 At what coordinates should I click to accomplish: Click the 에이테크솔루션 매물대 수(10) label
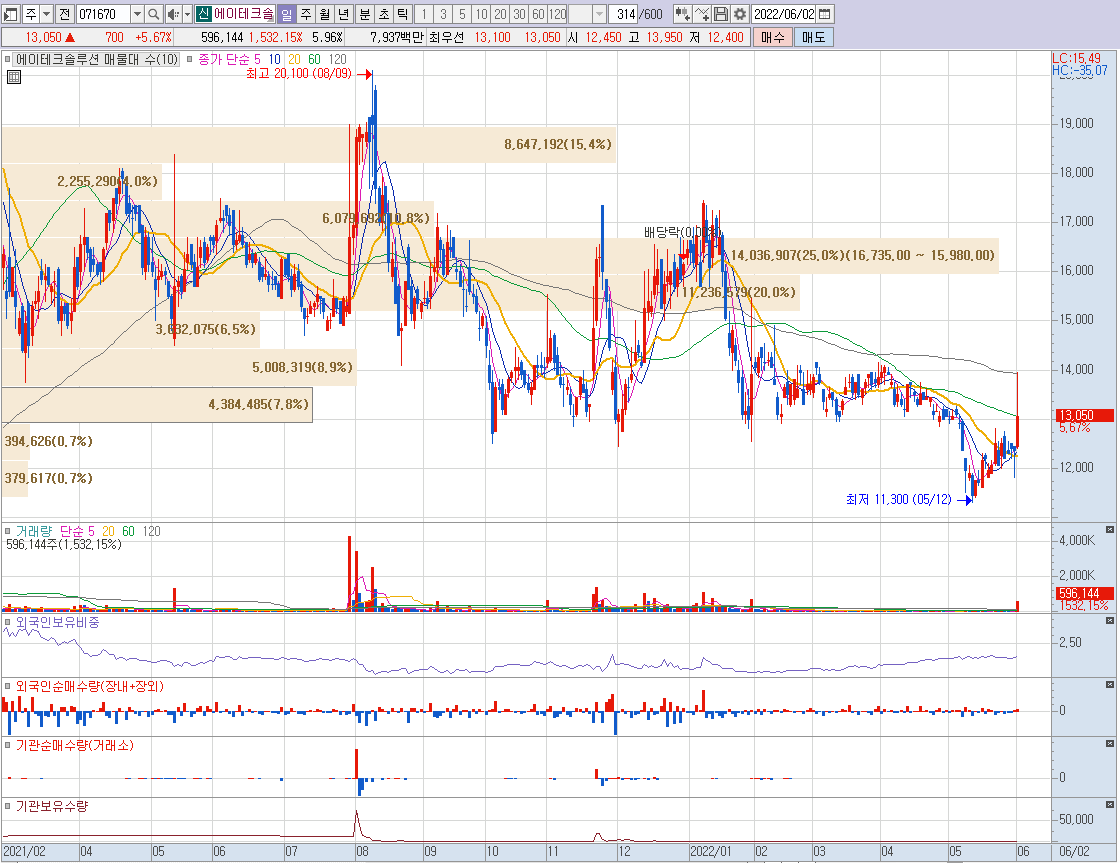pos(96,59)
